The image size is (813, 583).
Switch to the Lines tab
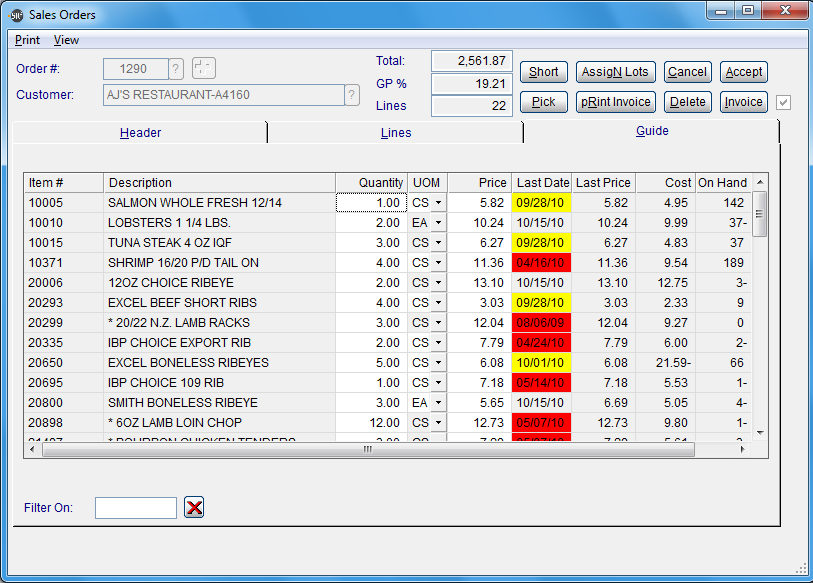tap(396, 132)
